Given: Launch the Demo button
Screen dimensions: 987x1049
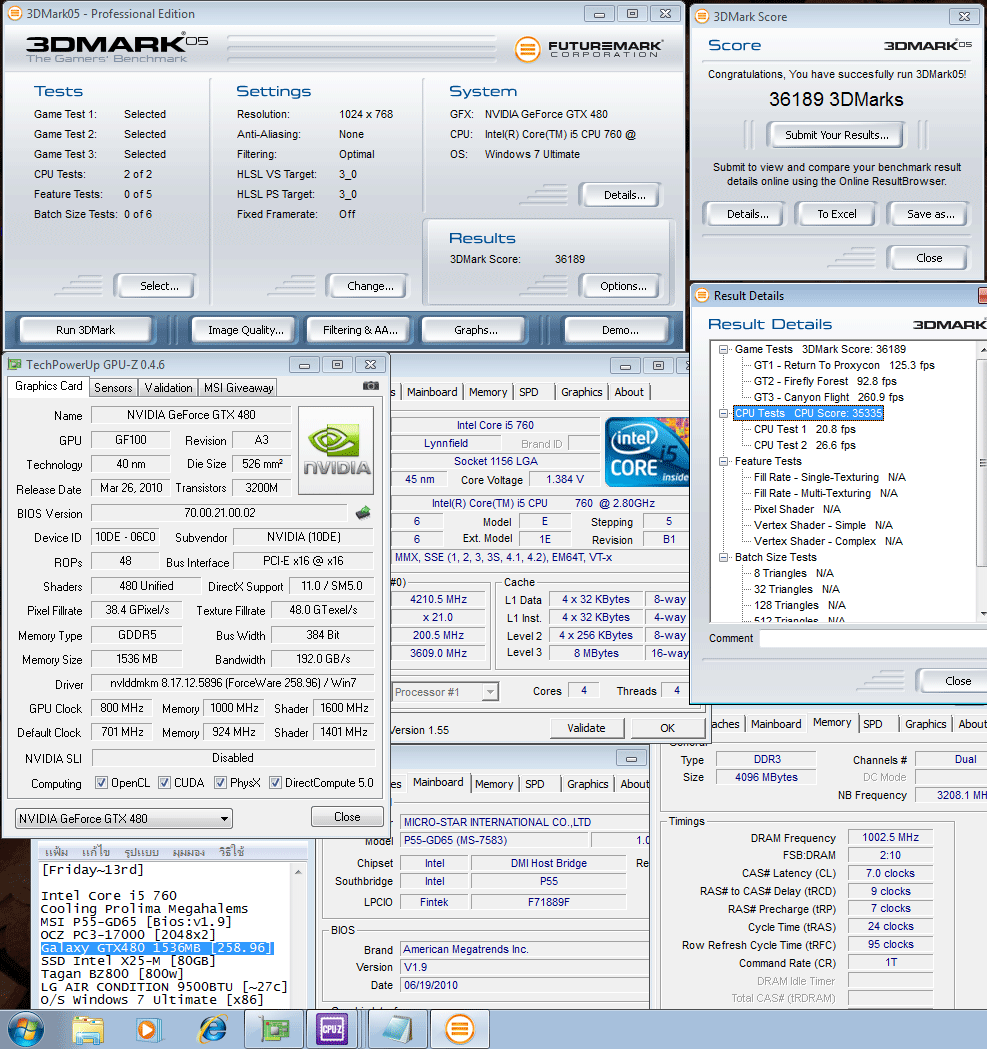Looking at the screenshot, I should point(620,330).
